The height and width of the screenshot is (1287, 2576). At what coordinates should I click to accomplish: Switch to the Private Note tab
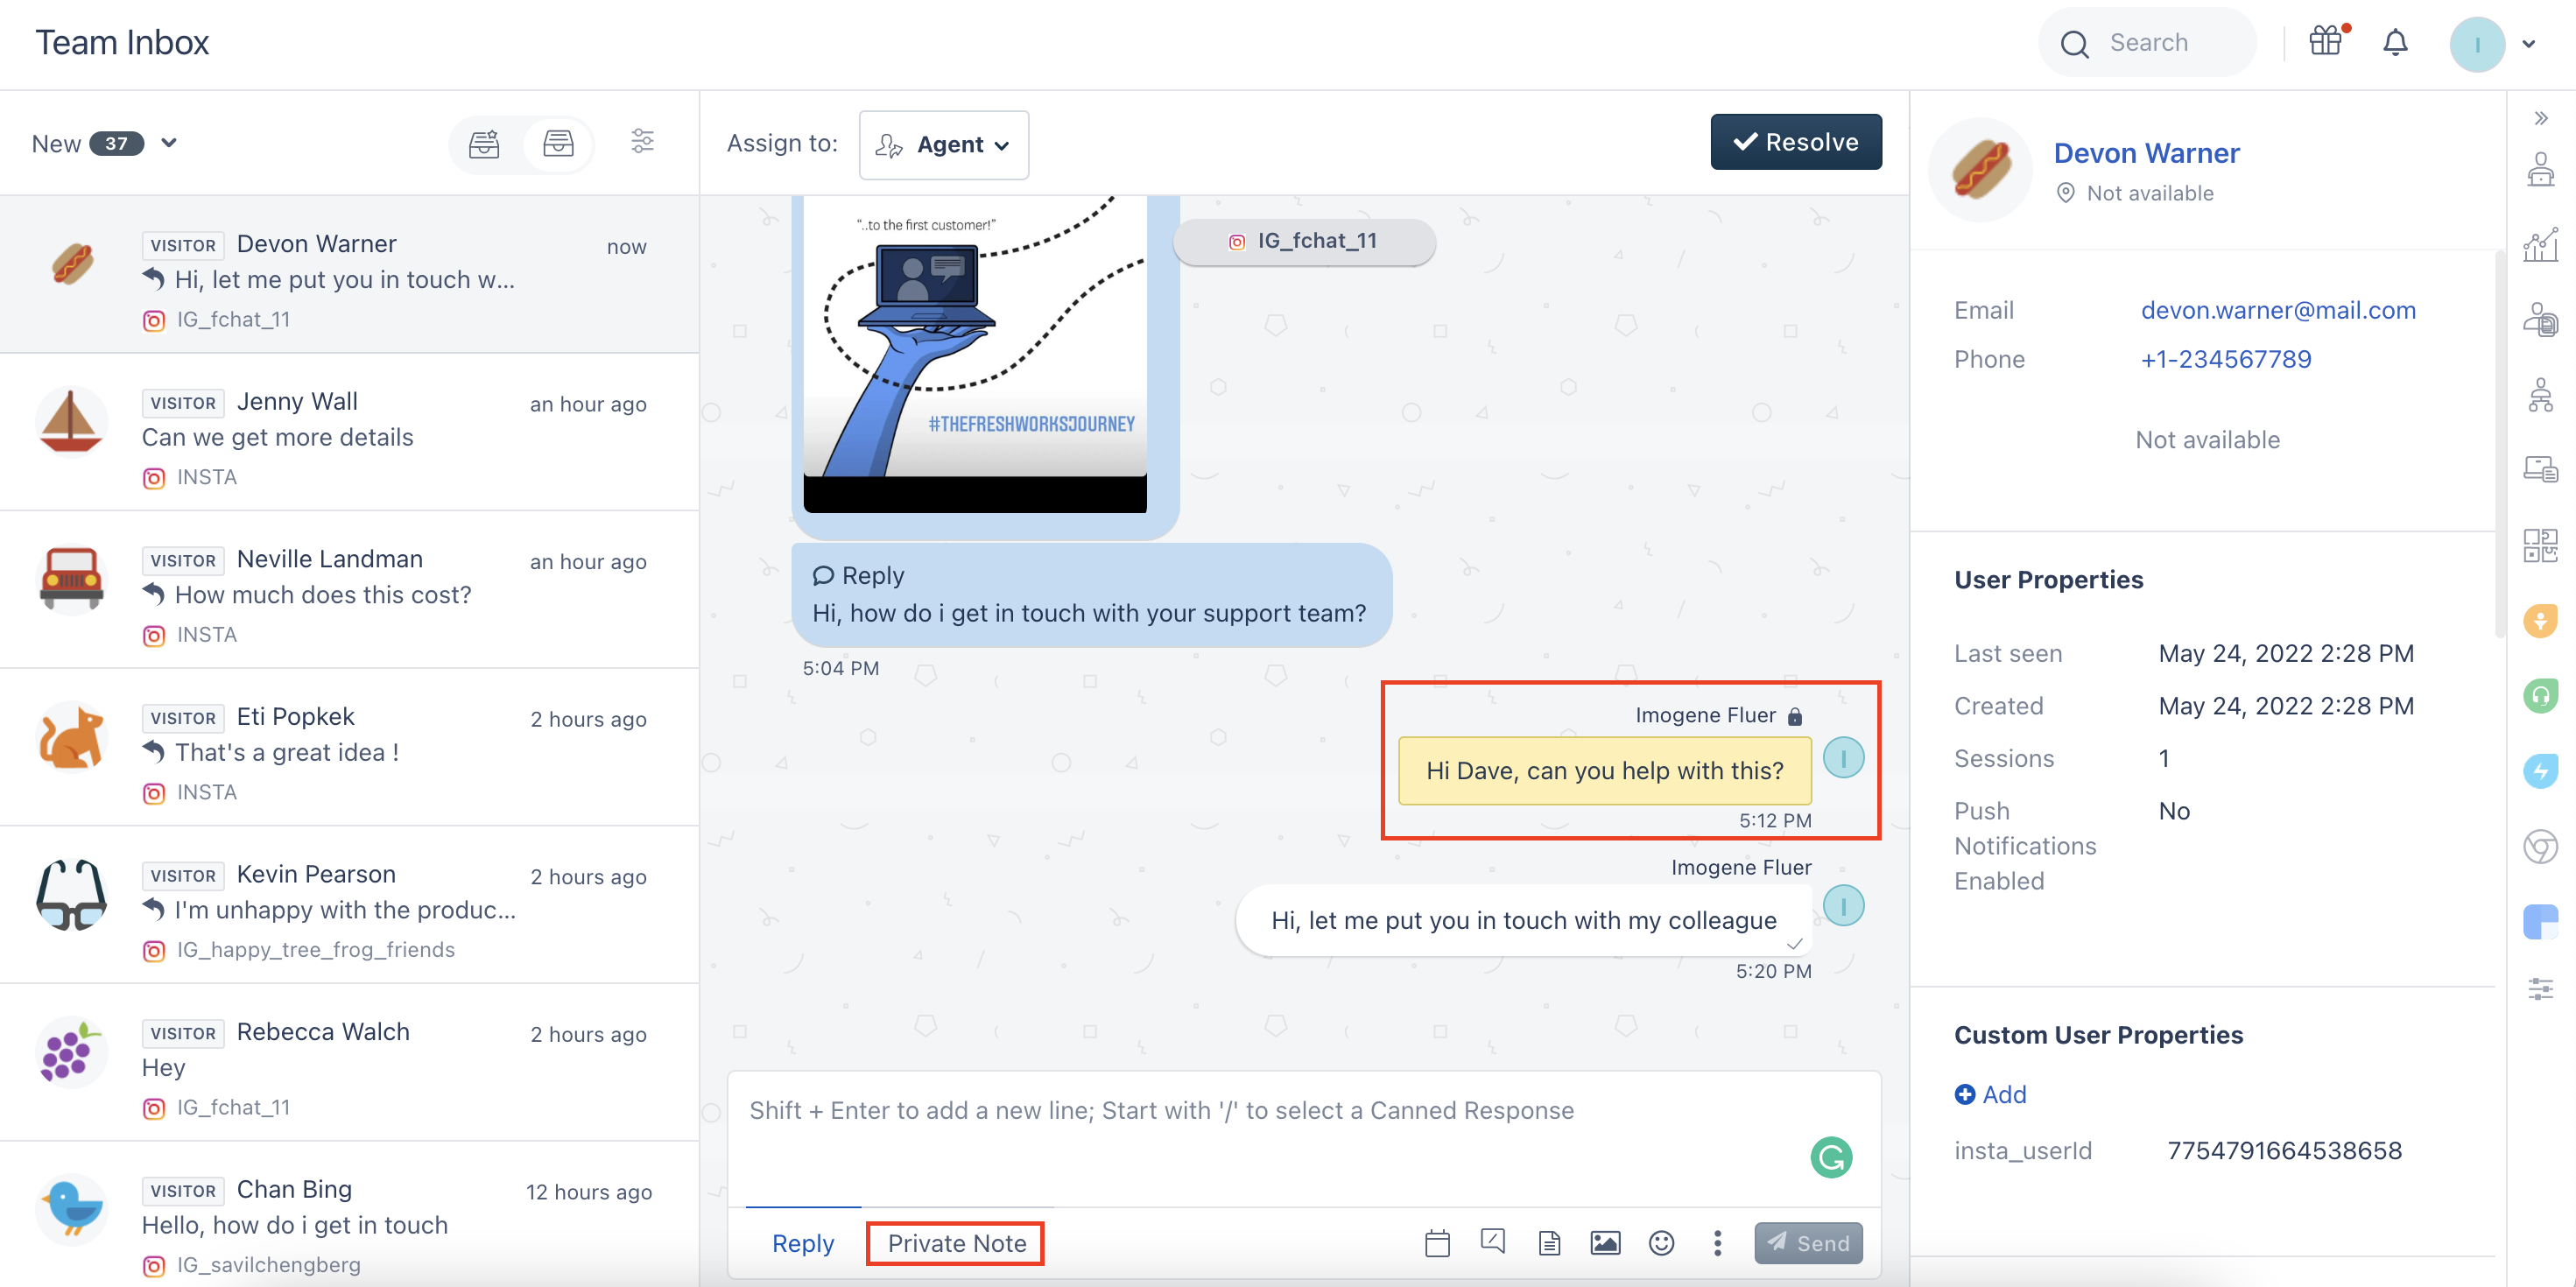956,1243
